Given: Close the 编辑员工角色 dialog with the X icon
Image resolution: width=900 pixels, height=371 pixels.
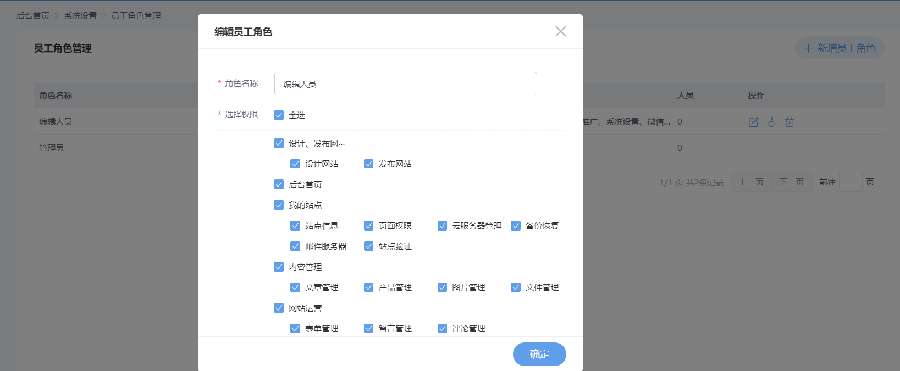Looking at the screenshot, I should click(561, 32).
